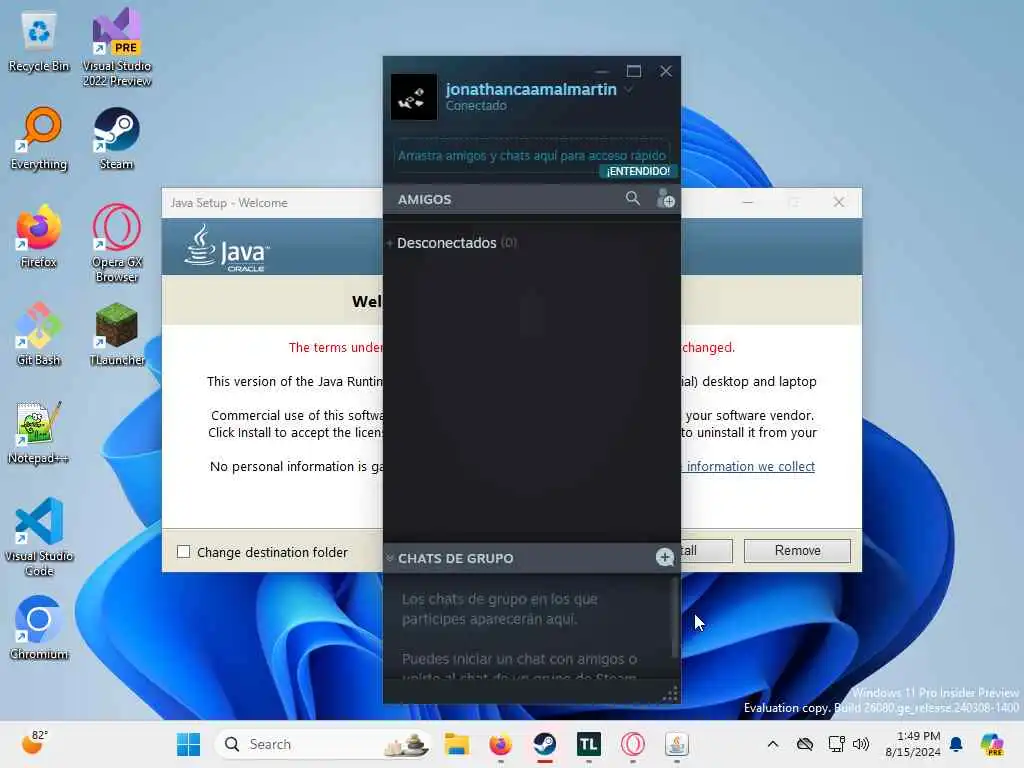
Task: Show hidden system tray icons chevron
Action: click(773, 744)
